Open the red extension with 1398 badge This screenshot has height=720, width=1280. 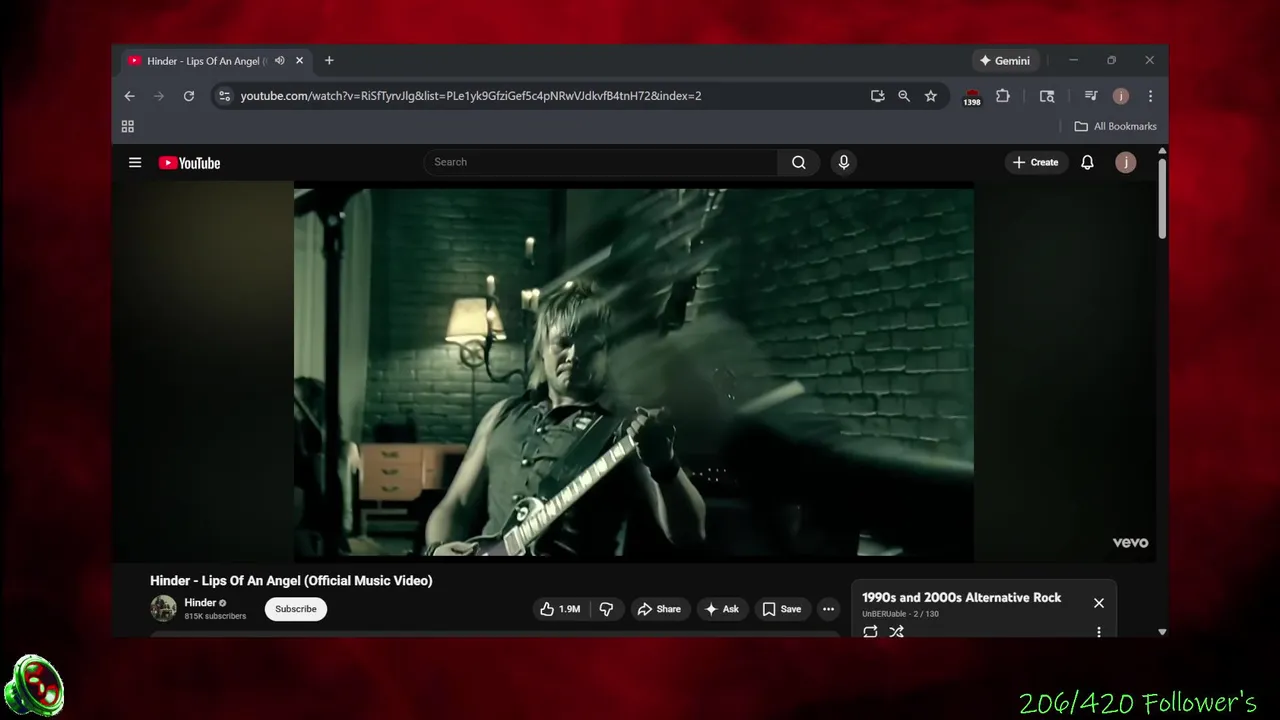(x=972, y=97)
